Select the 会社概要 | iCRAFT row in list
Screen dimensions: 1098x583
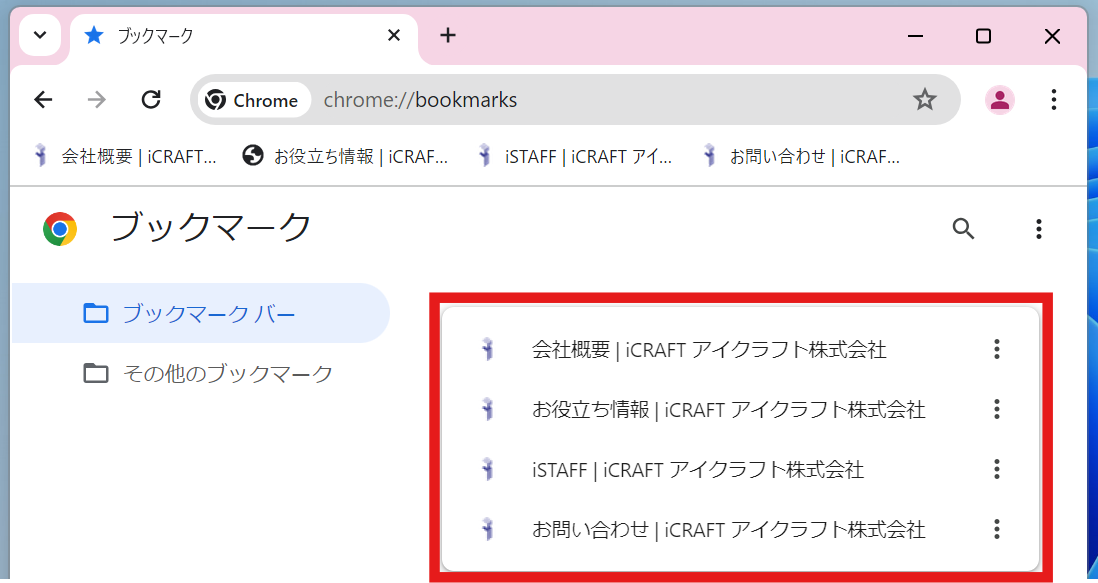pyautogui.click(x=740, y=349)
